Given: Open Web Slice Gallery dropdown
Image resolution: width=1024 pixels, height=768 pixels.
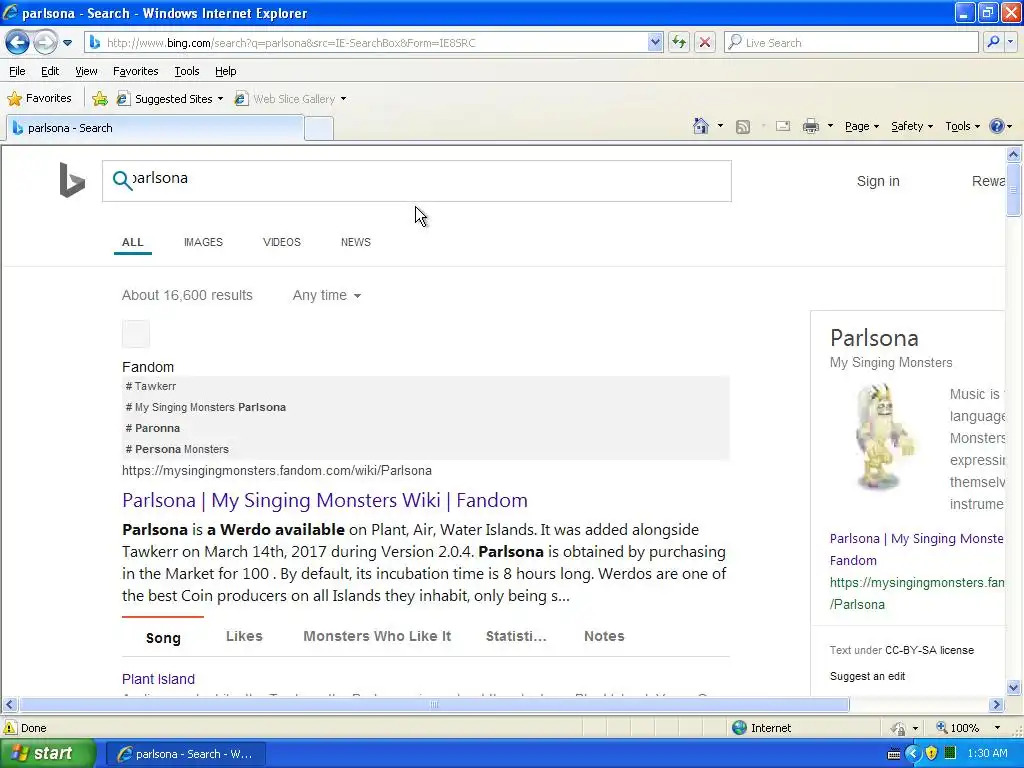Looking at the screenshot, I should 291,99.
